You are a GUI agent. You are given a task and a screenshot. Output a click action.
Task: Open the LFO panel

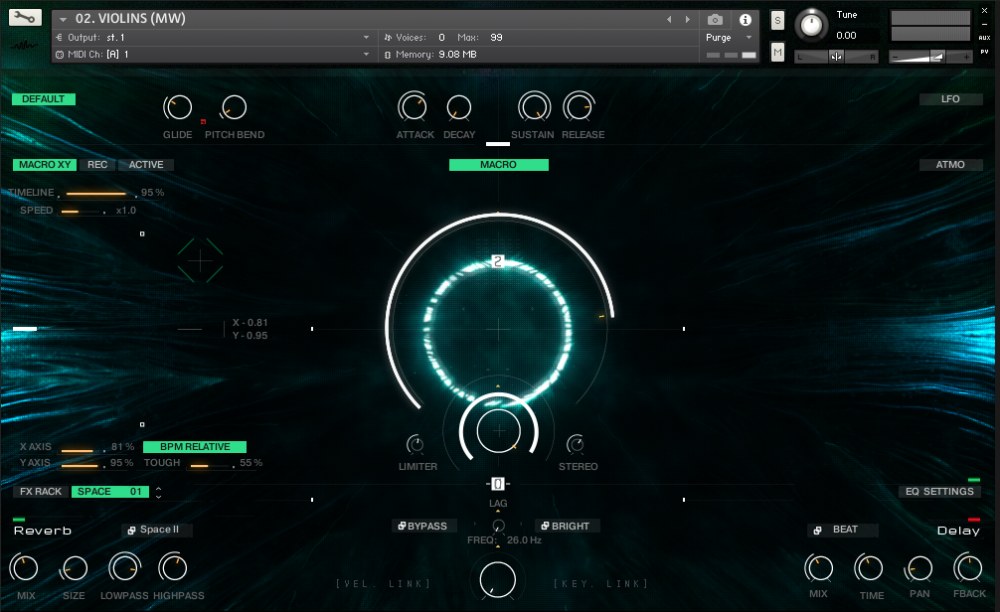[x=951, y=98]
